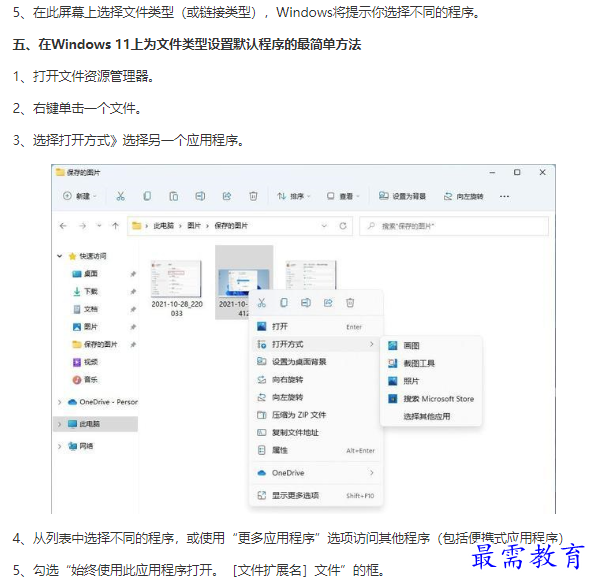Click 图片 in the address bar breadcrumb
Screen dimensions: 593x588
coord(194,226)
